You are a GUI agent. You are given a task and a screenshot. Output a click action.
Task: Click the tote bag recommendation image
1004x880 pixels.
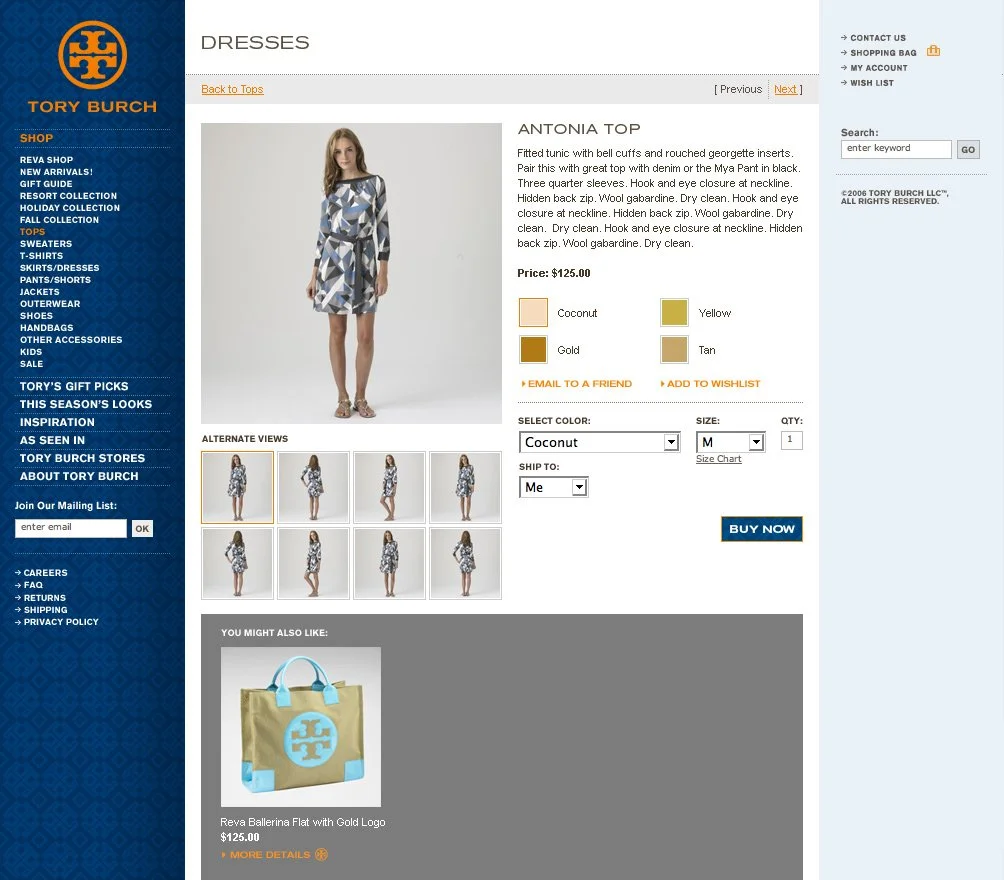(x=301, y=727)
